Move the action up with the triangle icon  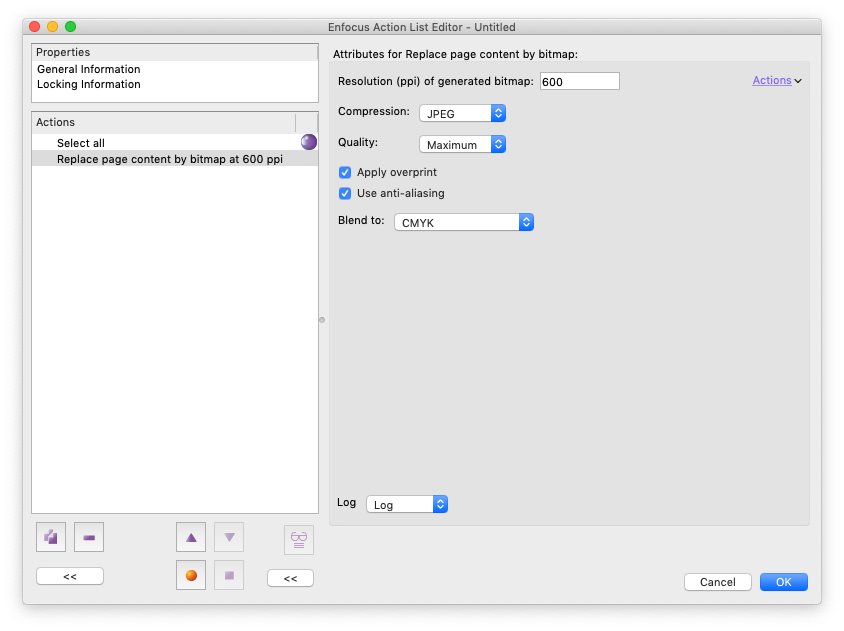pos(191,538)
